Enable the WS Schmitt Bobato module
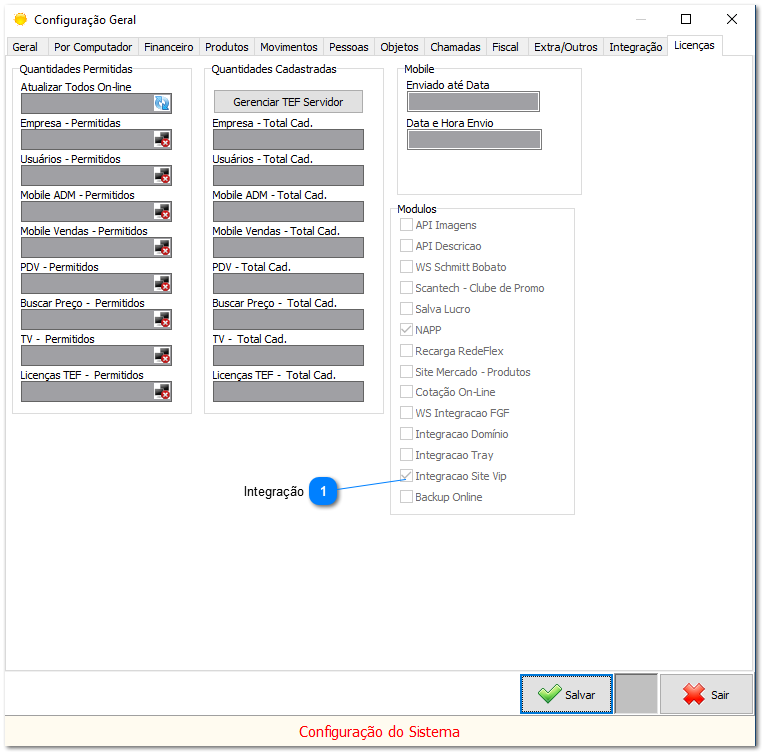 [406, 267]
